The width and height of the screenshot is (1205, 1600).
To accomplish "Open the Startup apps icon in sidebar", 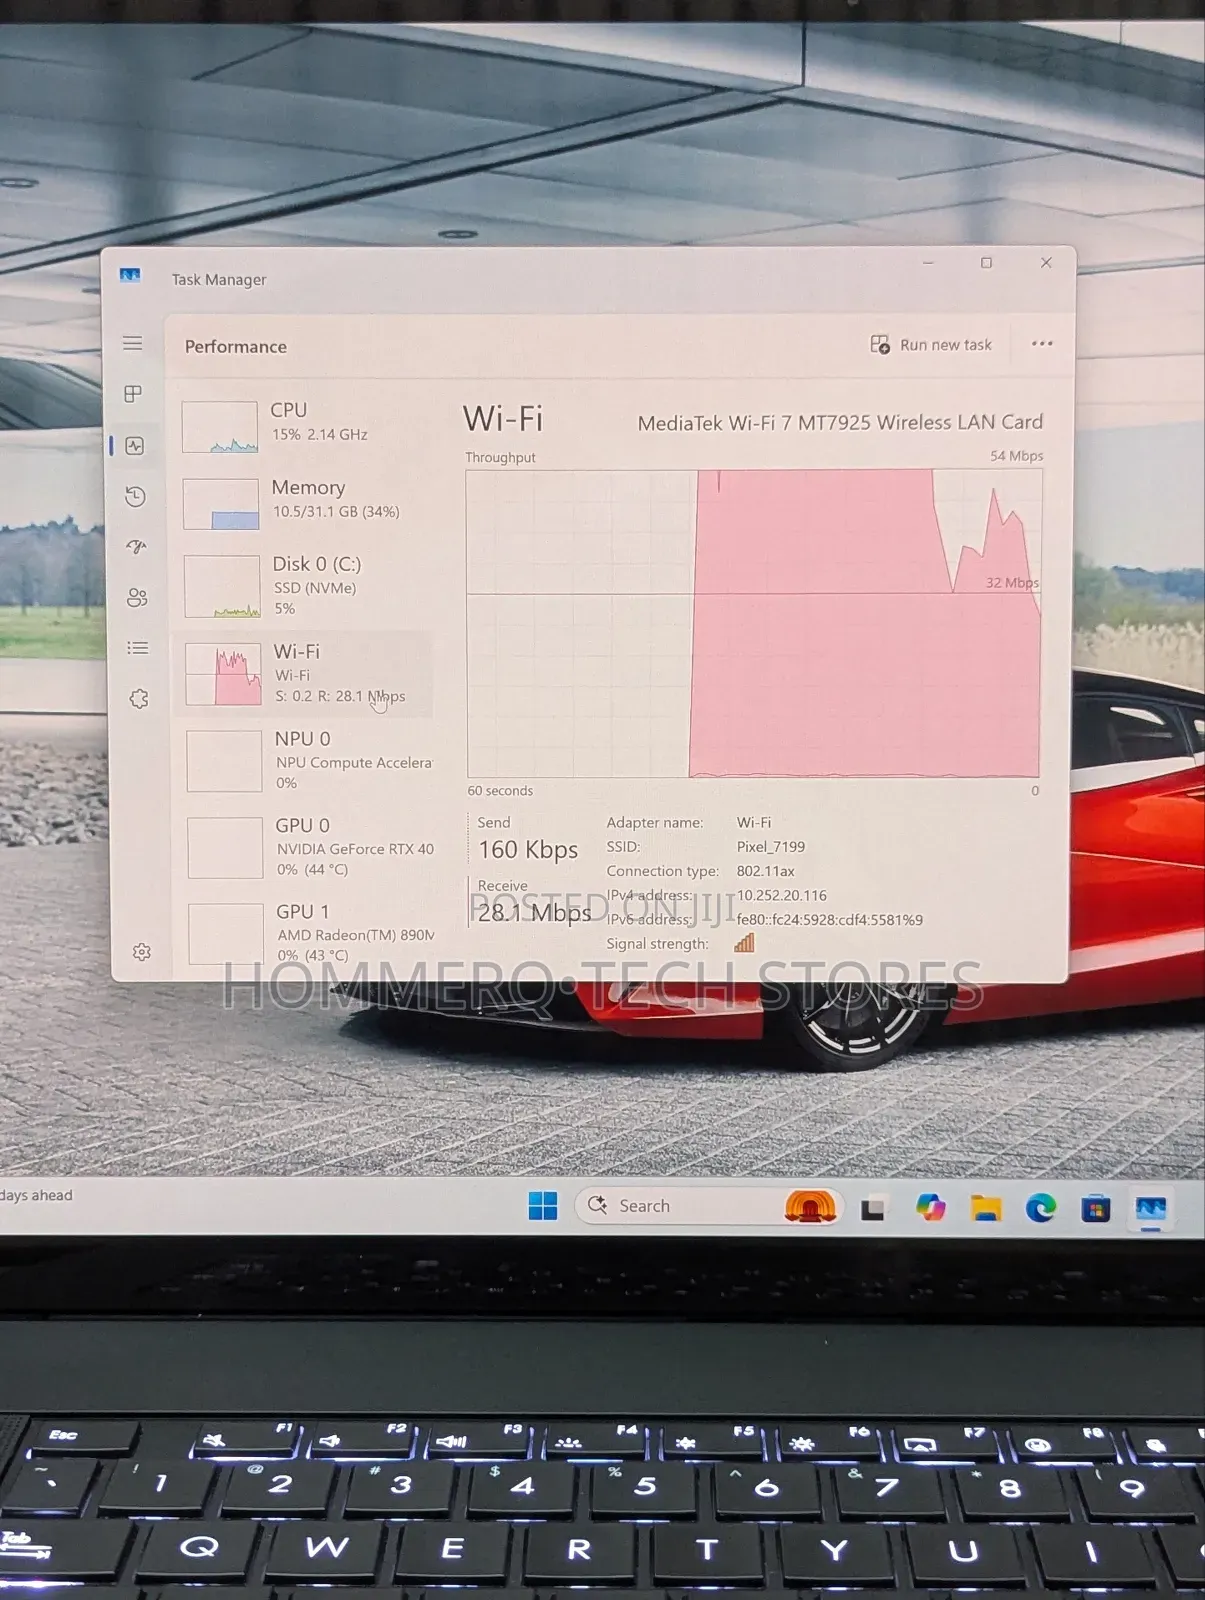I will [x=137, y=546].
